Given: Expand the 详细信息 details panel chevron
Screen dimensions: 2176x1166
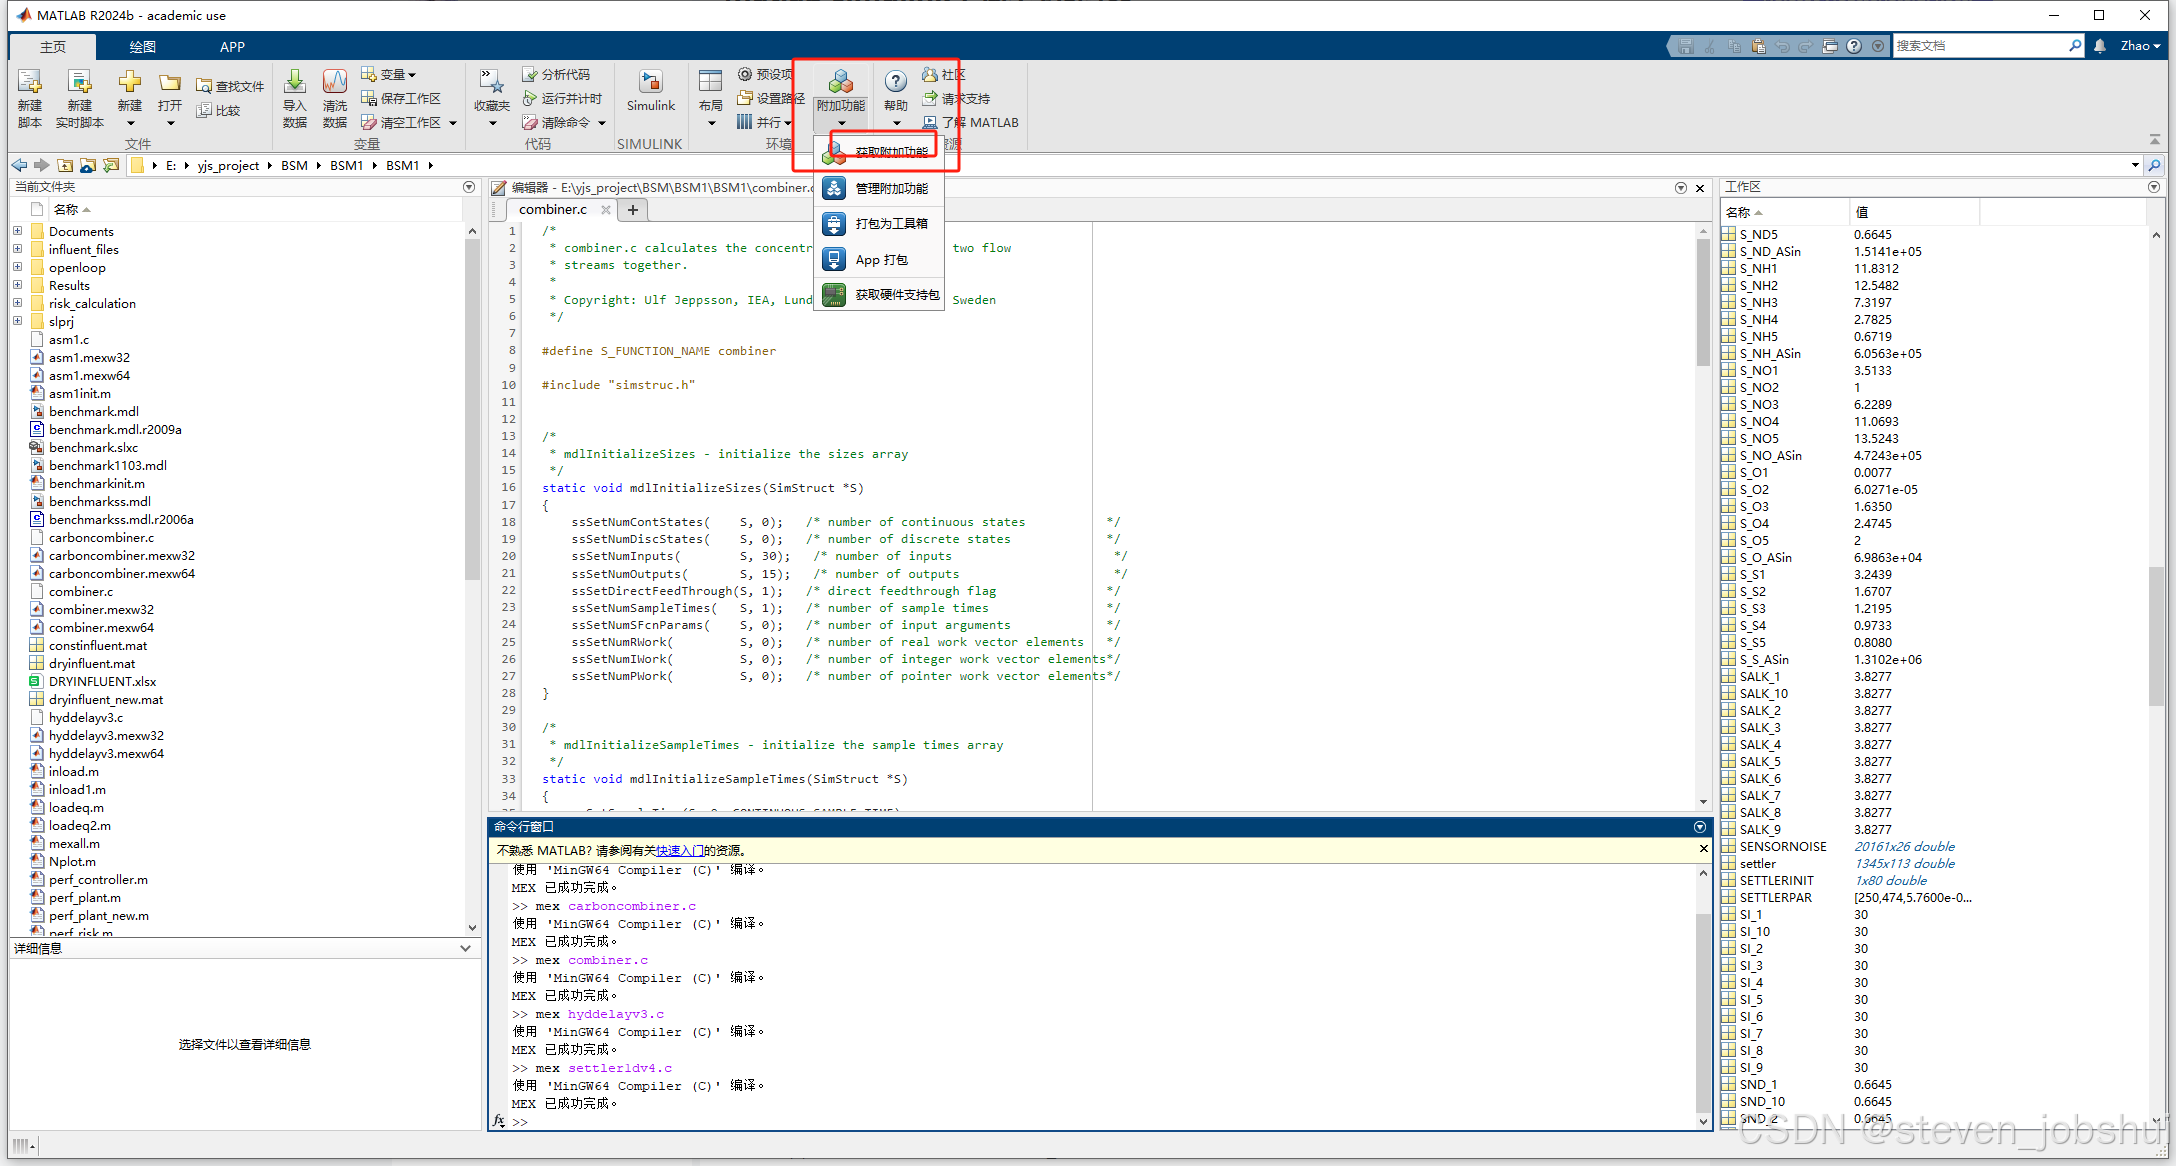Looking at the screenshot, I should [x=465, y=948].
